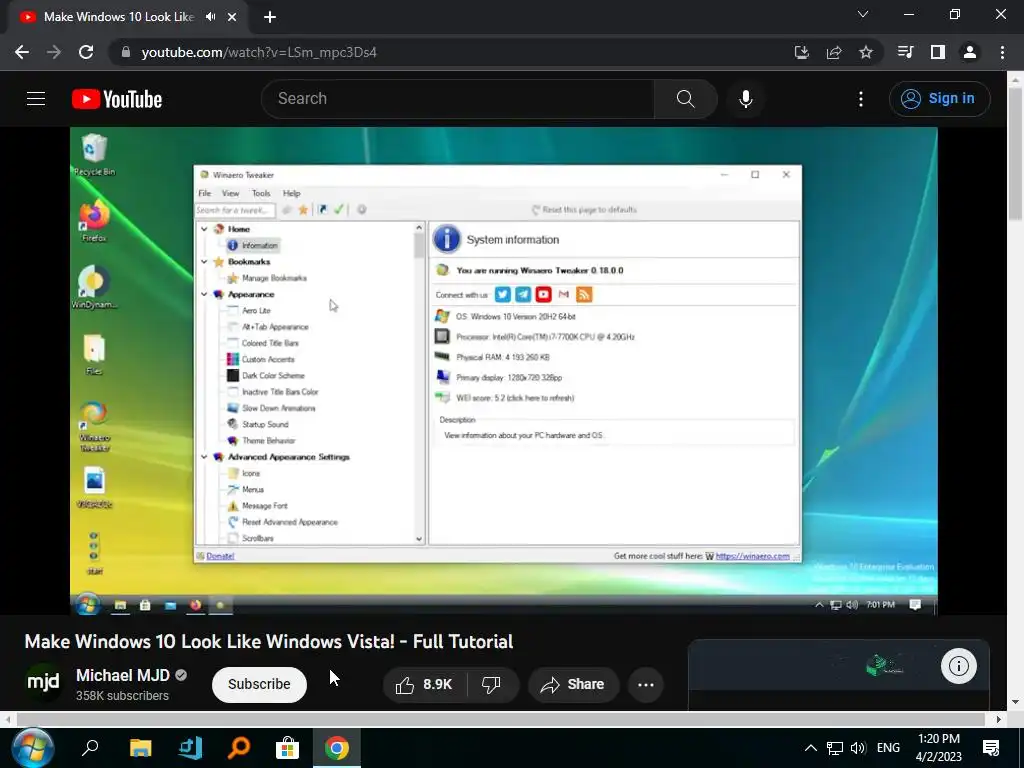
Task: Open the Help menu in Winaero Tweaker
Action: [x=291, y=193]
